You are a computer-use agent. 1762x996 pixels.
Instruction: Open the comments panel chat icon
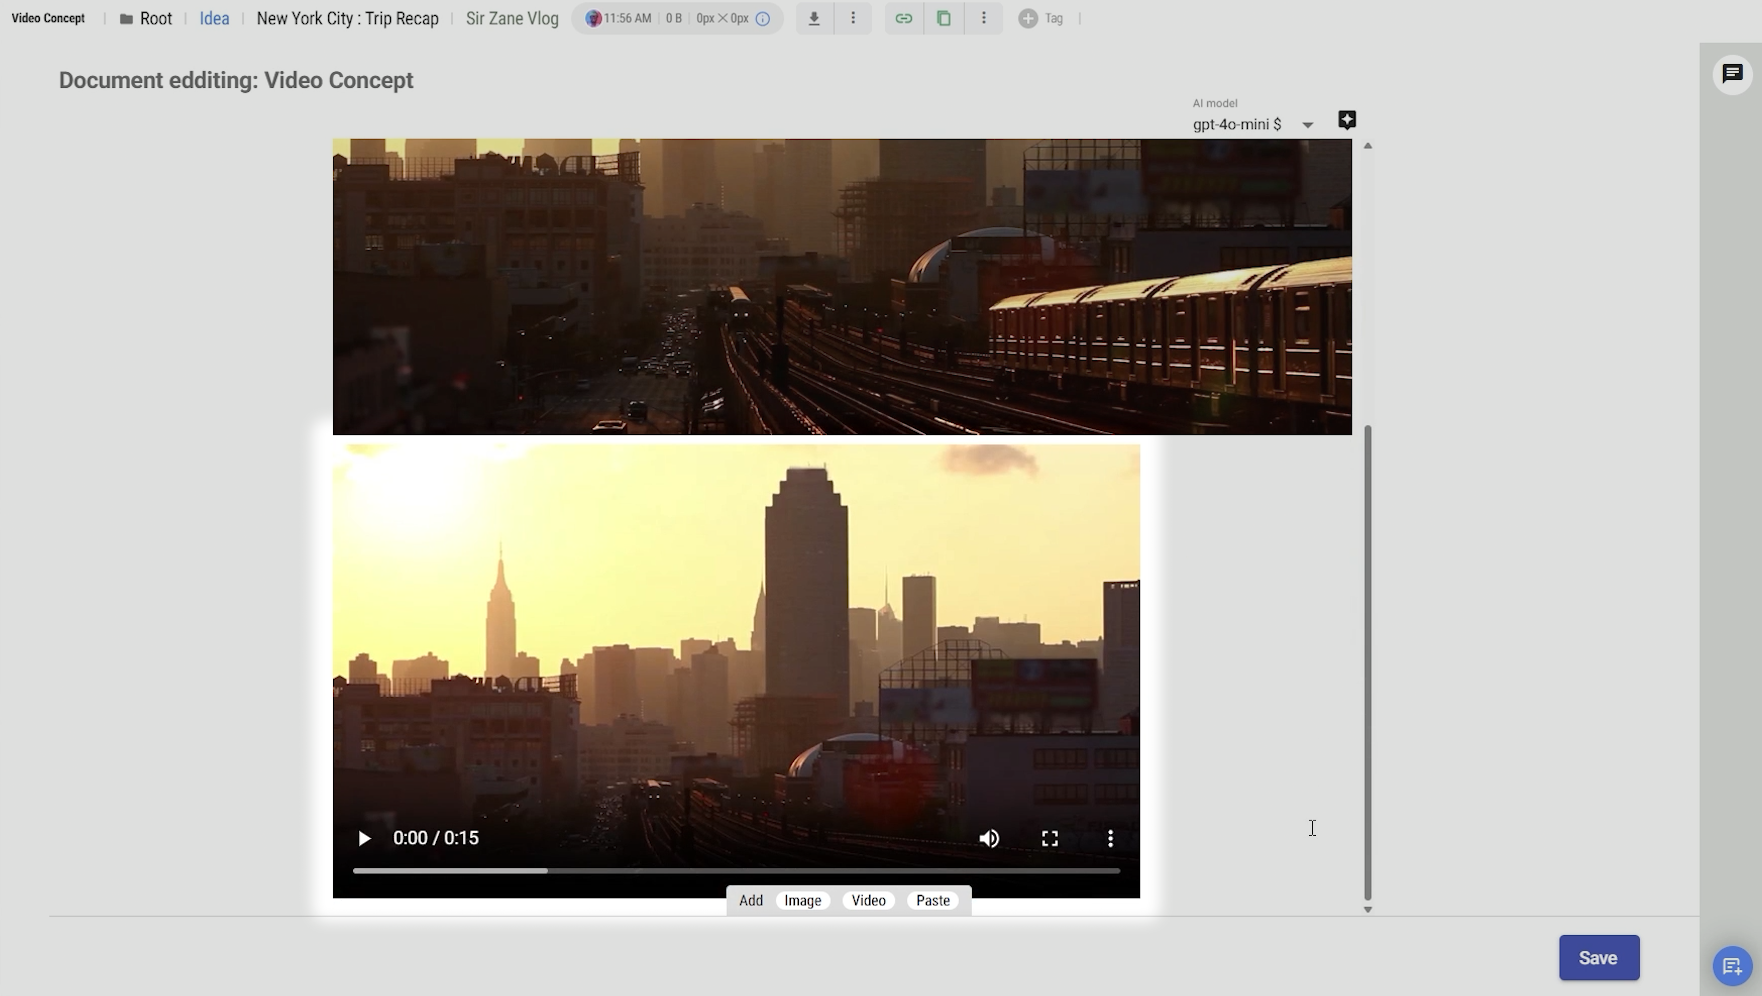tap(1732, 74)
